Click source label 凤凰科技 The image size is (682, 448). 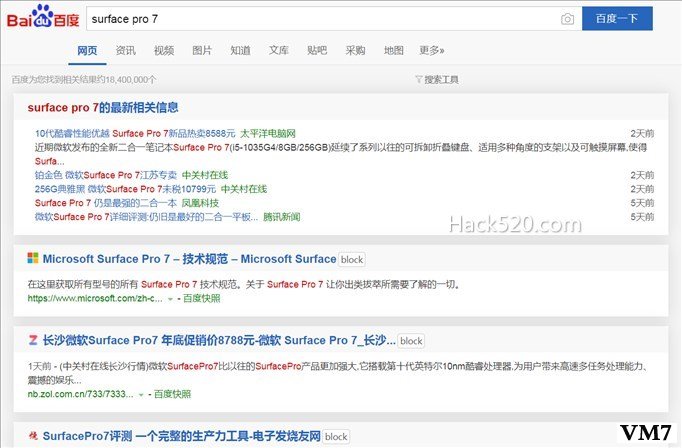click(200, 203)
